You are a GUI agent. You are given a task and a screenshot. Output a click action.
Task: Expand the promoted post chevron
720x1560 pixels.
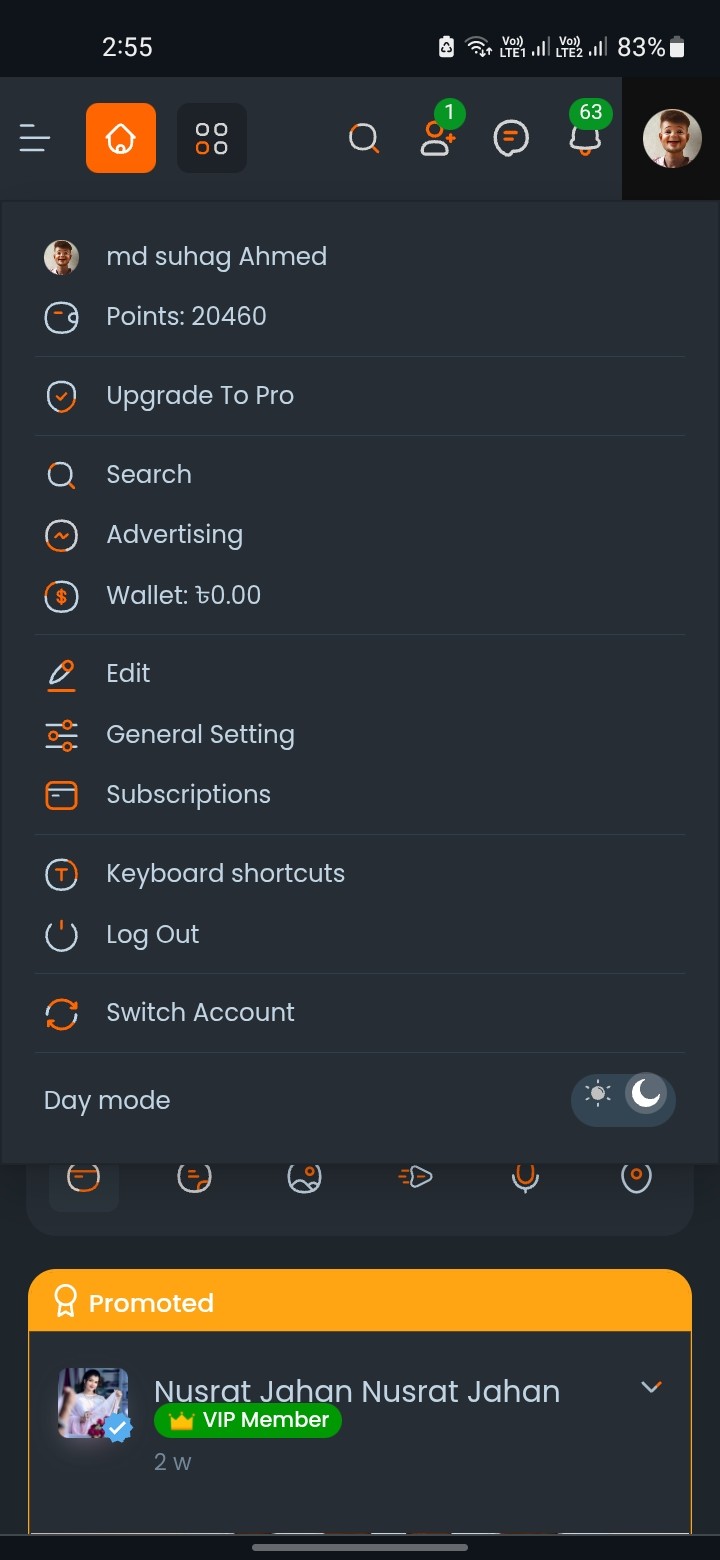tap(651, 1387)
